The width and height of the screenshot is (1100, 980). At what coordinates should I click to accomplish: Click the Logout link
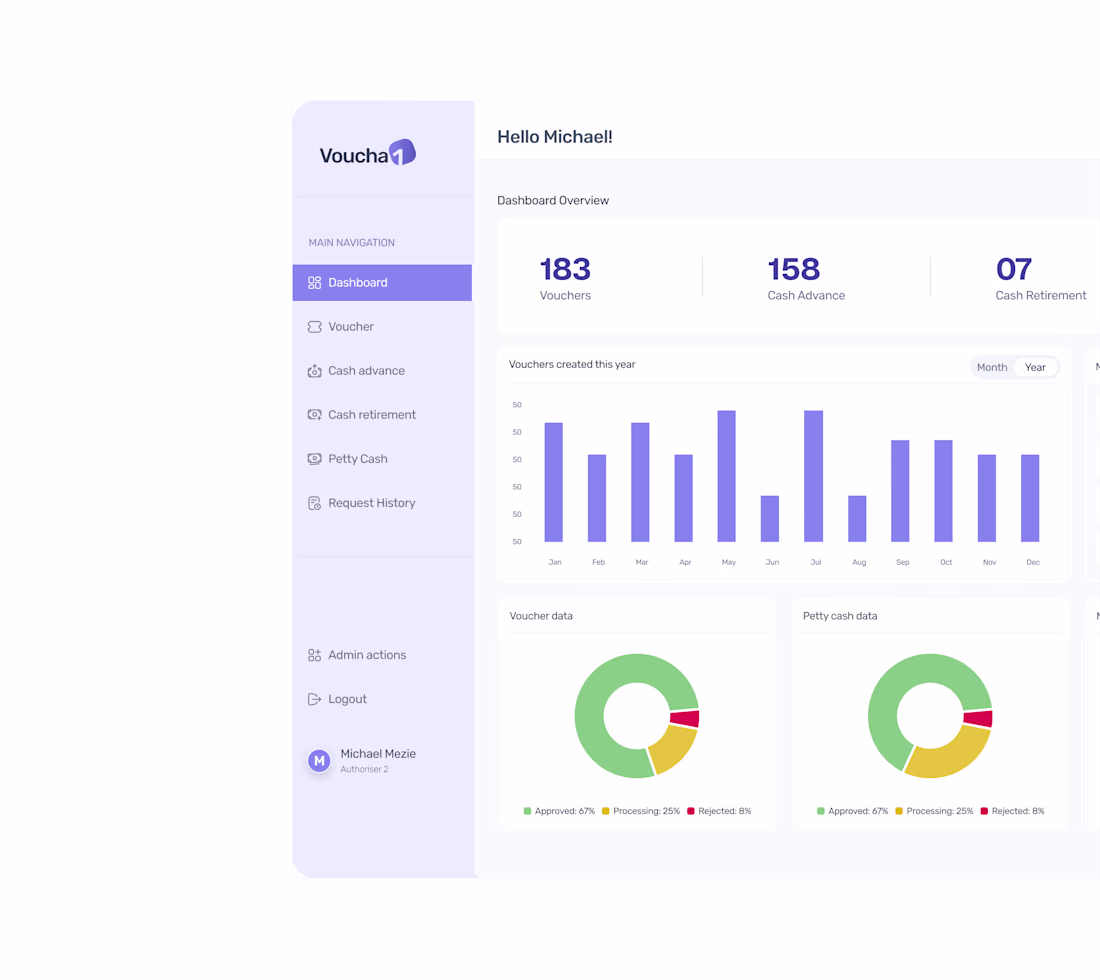tap(347, 699)
